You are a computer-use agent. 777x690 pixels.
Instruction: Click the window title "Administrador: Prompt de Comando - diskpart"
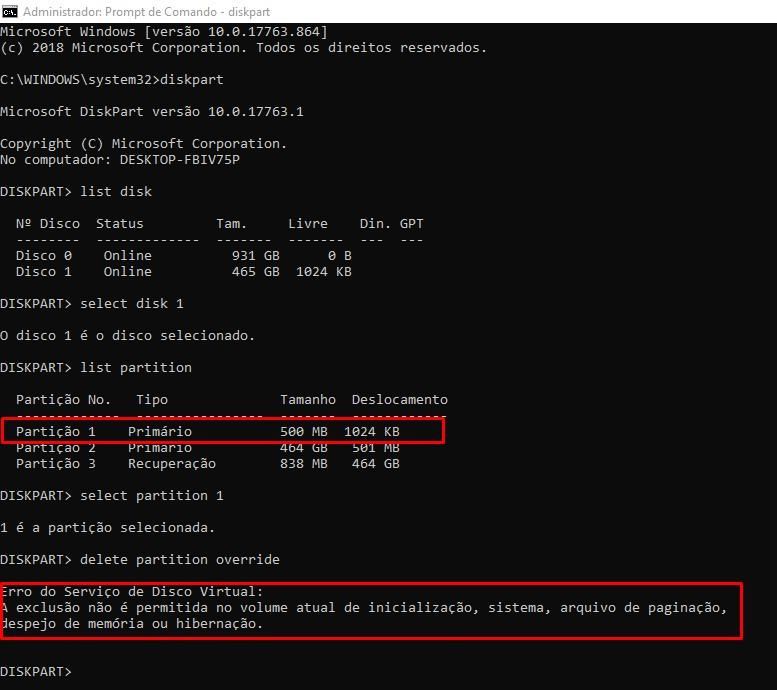pos(147,11)
